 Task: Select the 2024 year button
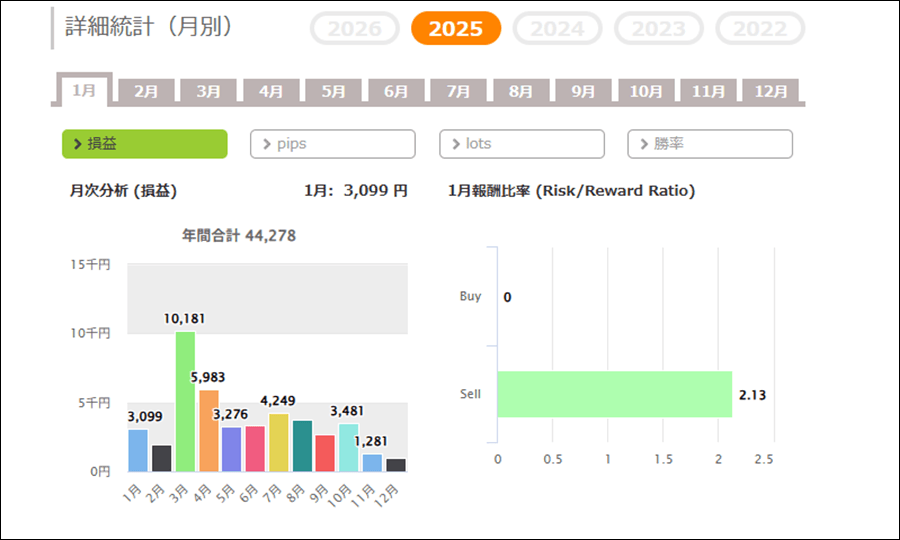[x=557, y=29]
